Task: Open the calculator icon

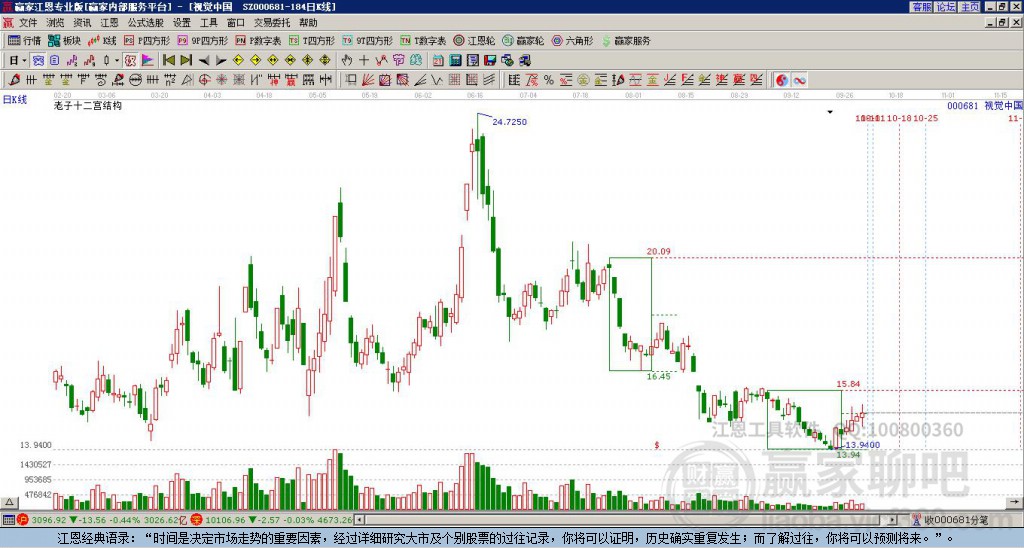Action: (x=455, y=61)
